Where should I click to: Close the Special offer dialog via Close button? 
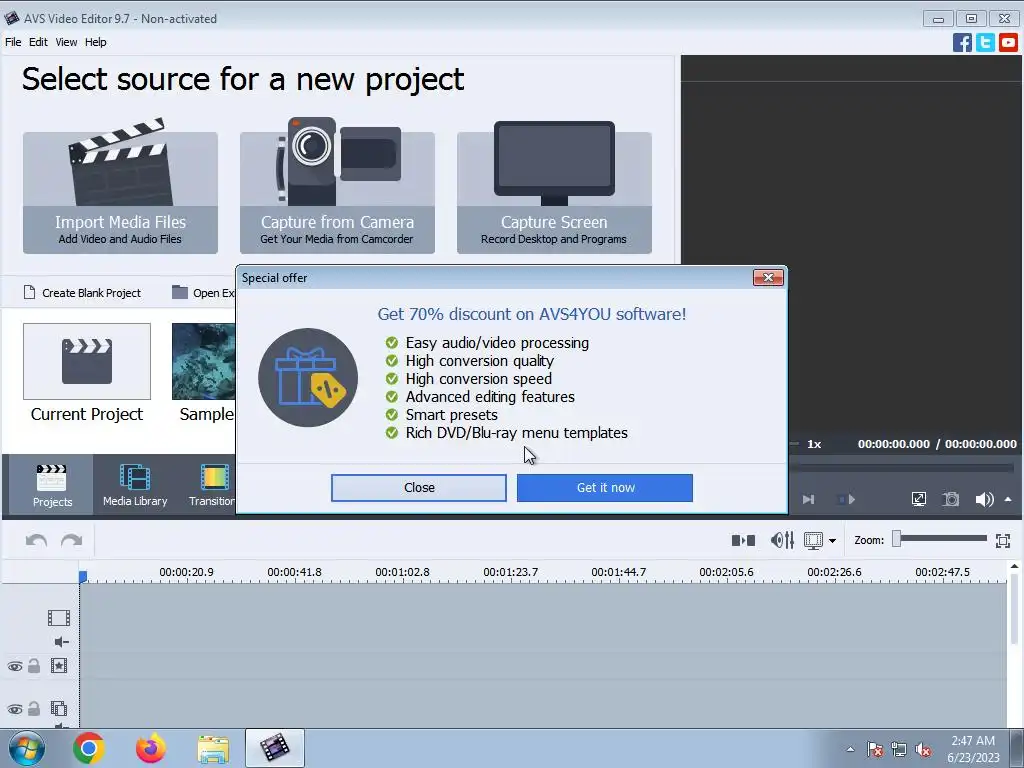coord(419,488)
